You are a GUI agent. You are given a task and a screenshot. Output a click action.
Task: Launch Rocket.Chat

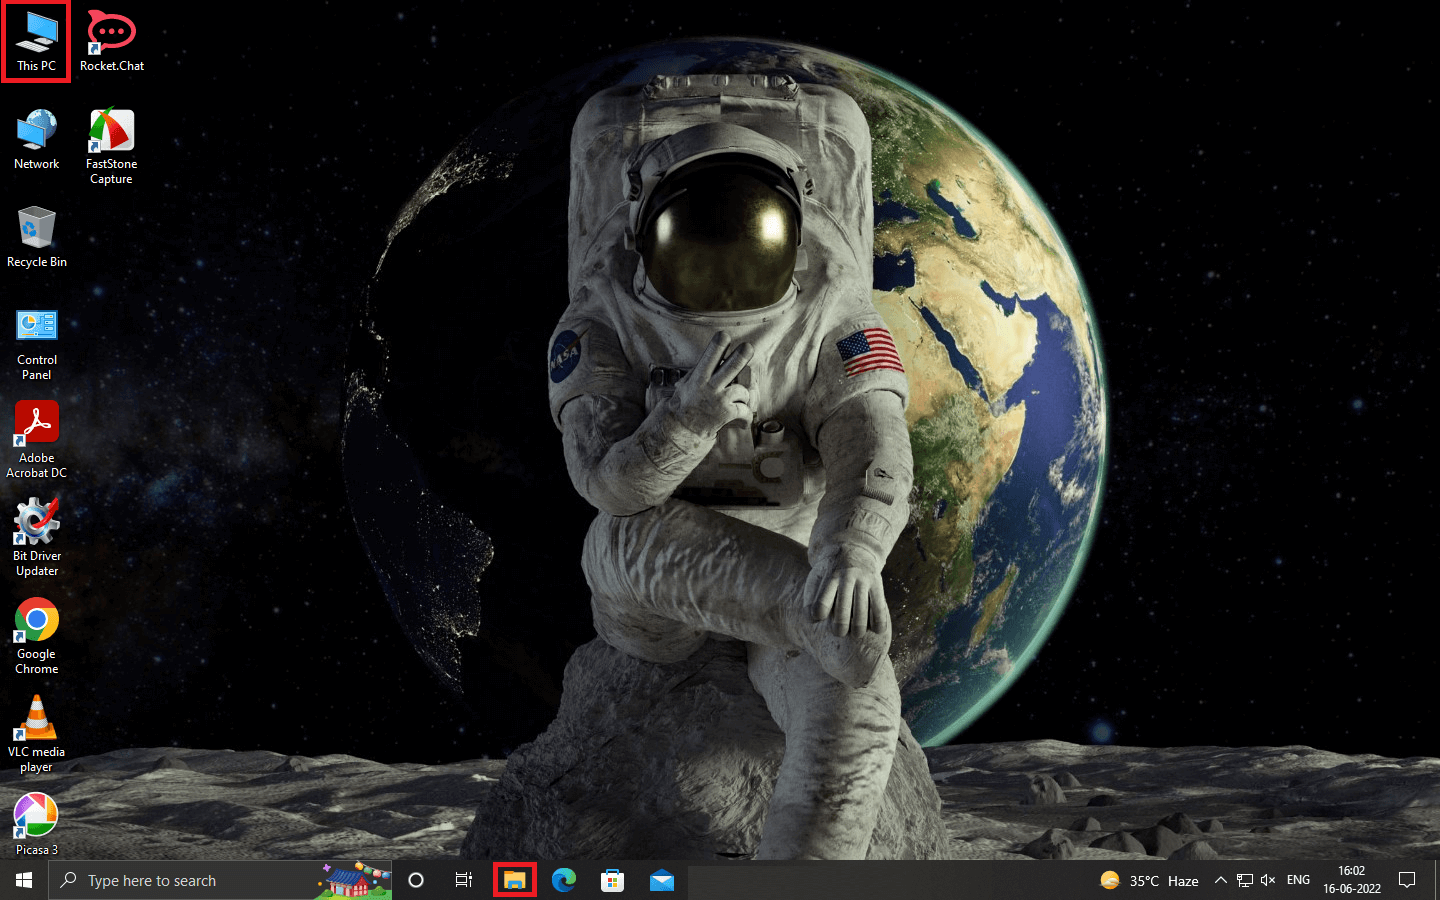coord(111,30)
